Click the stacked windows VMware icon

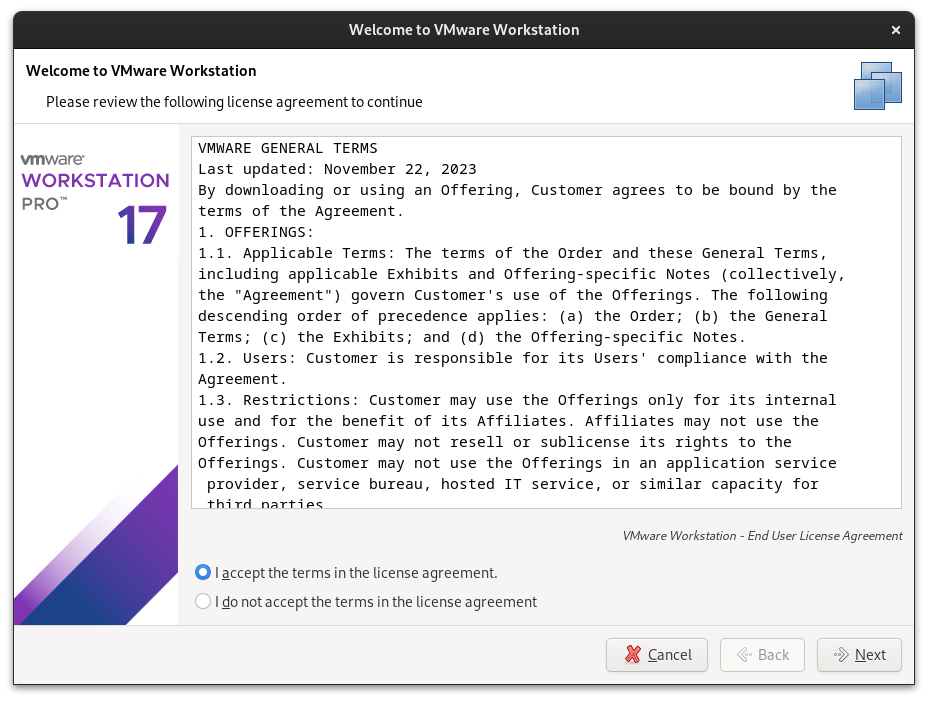click(878, 86)
